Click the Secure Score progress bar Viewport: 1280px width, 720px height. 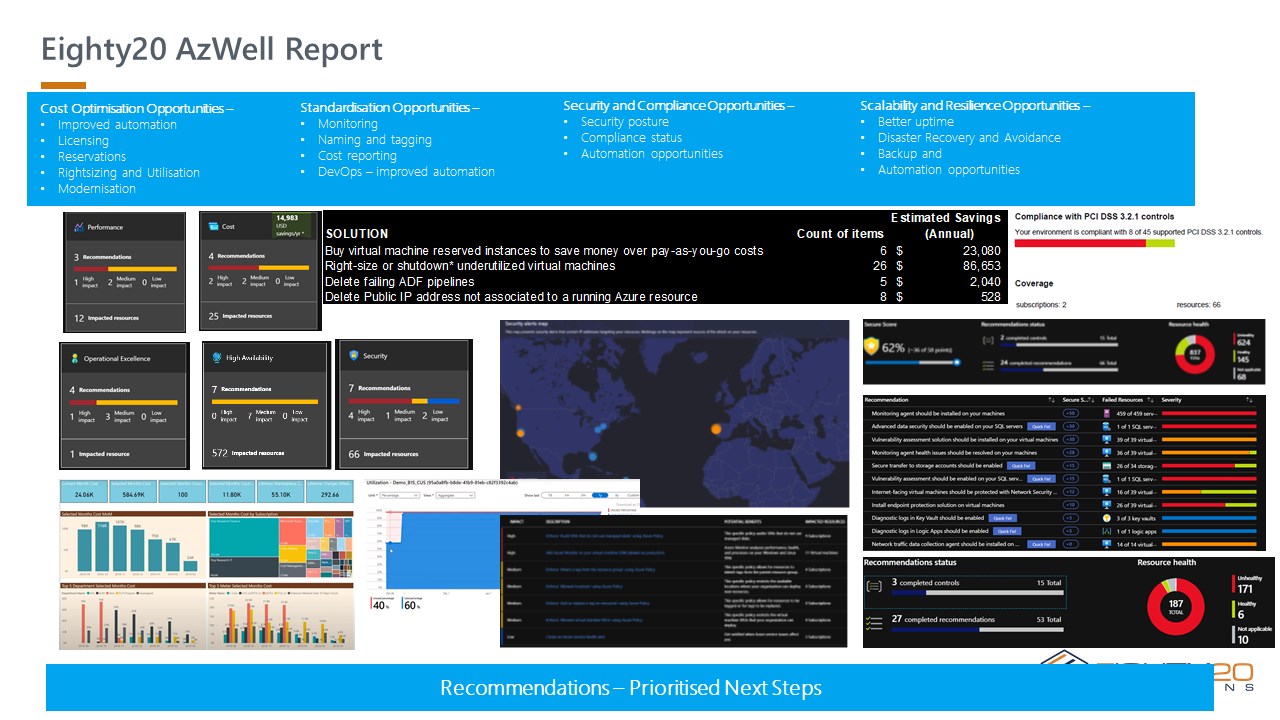[913, 362]
